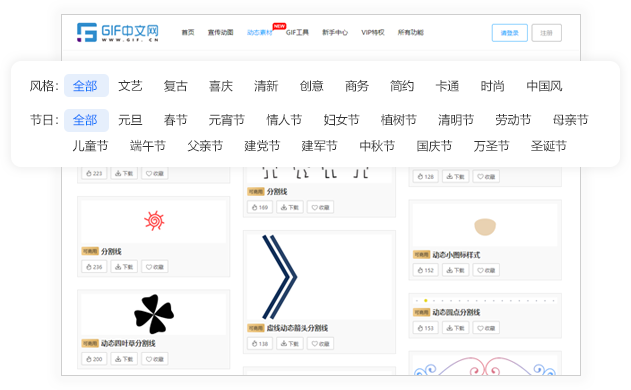Open the VIP特权 page
Image resolution: width=631 pixels, height=390 pixels.
(x=373, y=33)
